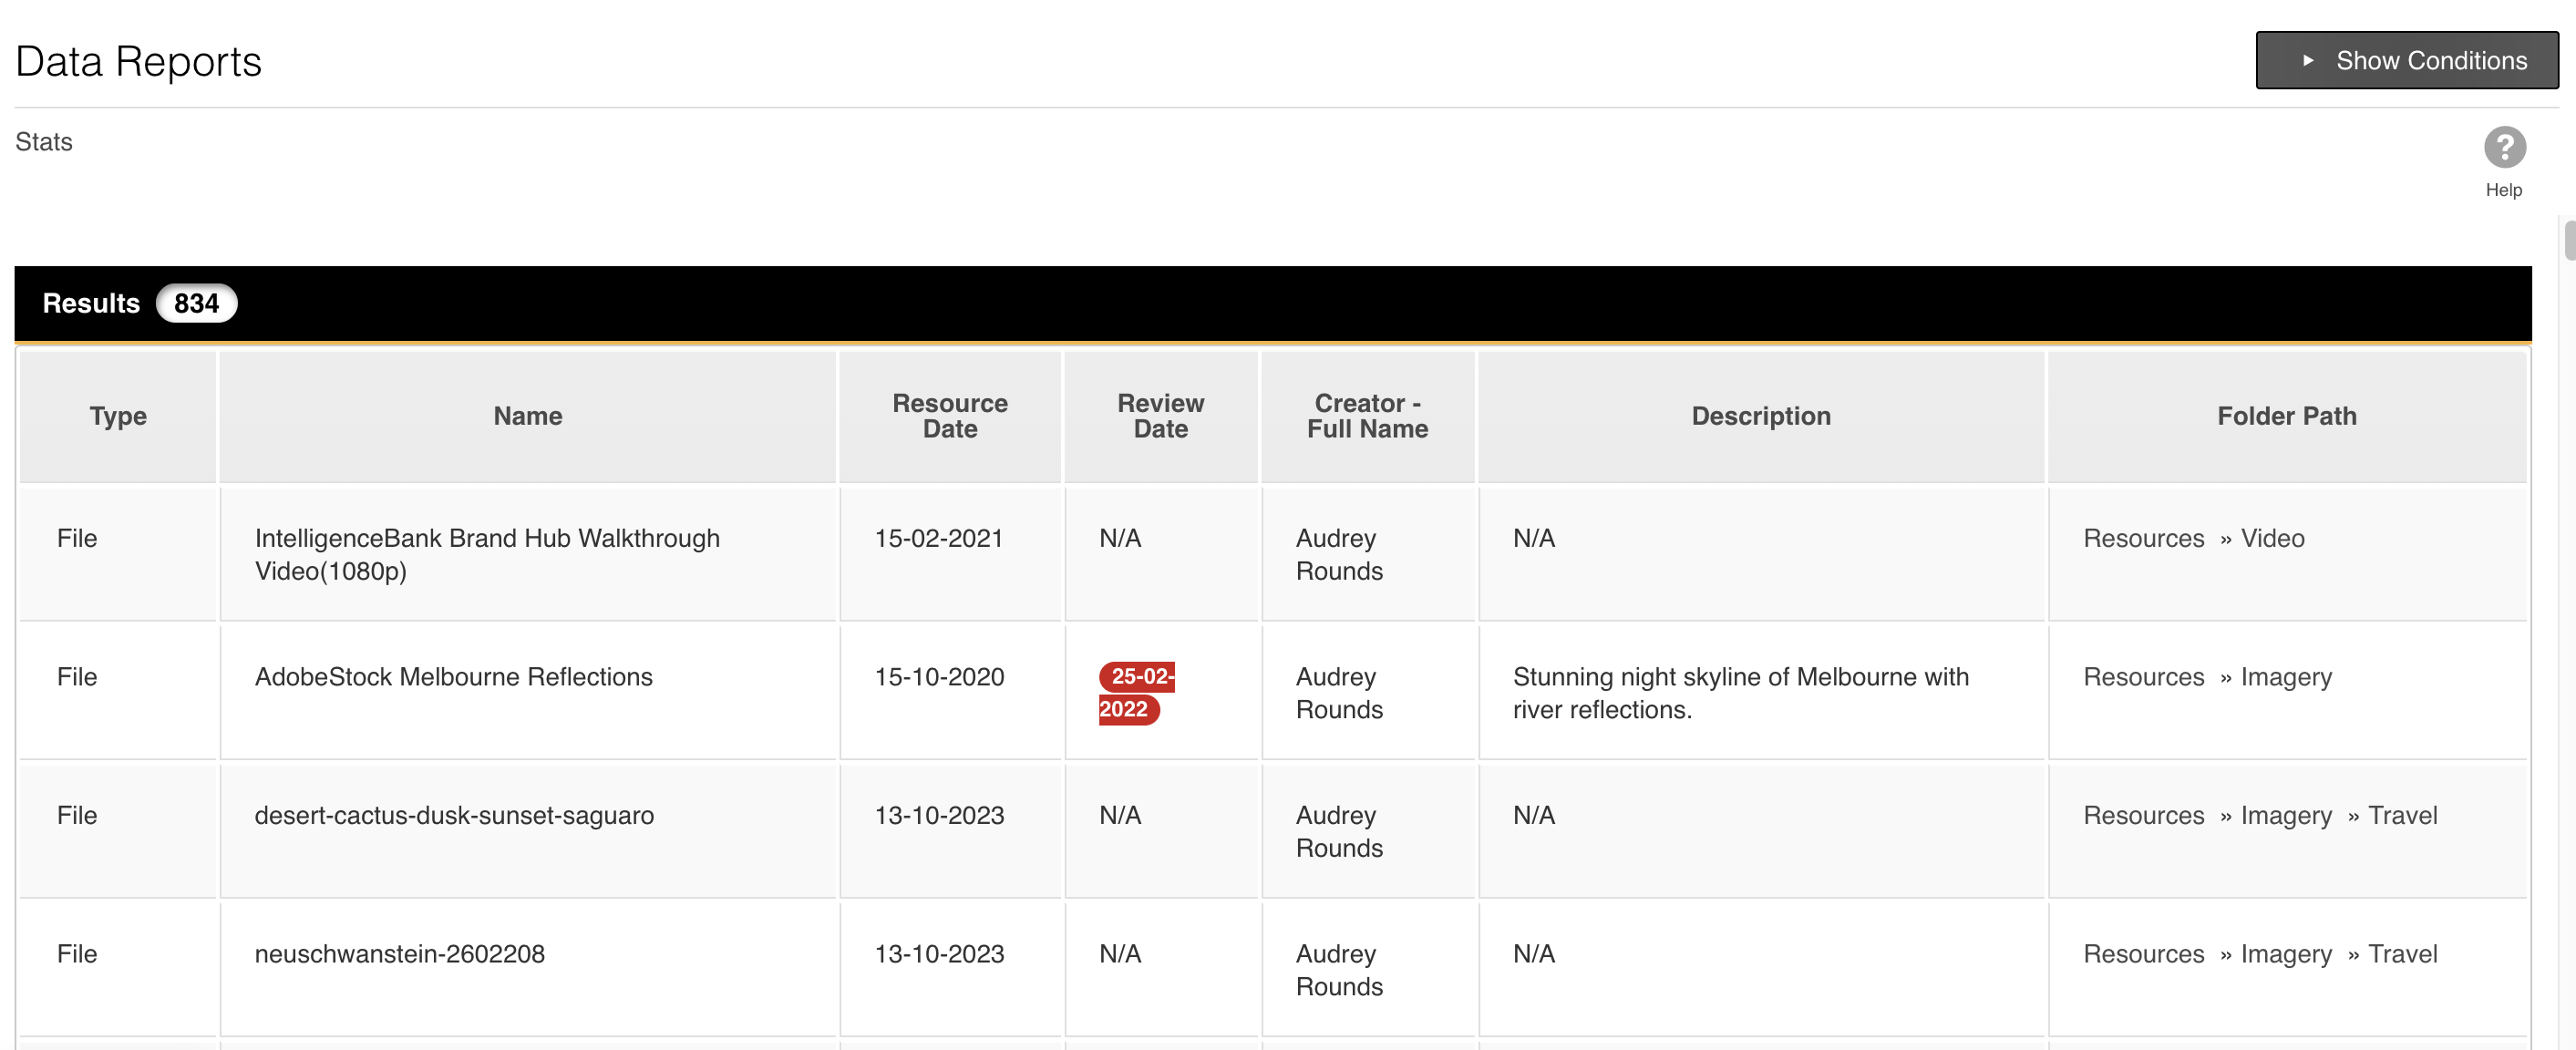Open AdobeStock Melbourne Reflections file
Image resolution: width=2576 pixels, height=1050 pixels.
click(x=453, y=677)
